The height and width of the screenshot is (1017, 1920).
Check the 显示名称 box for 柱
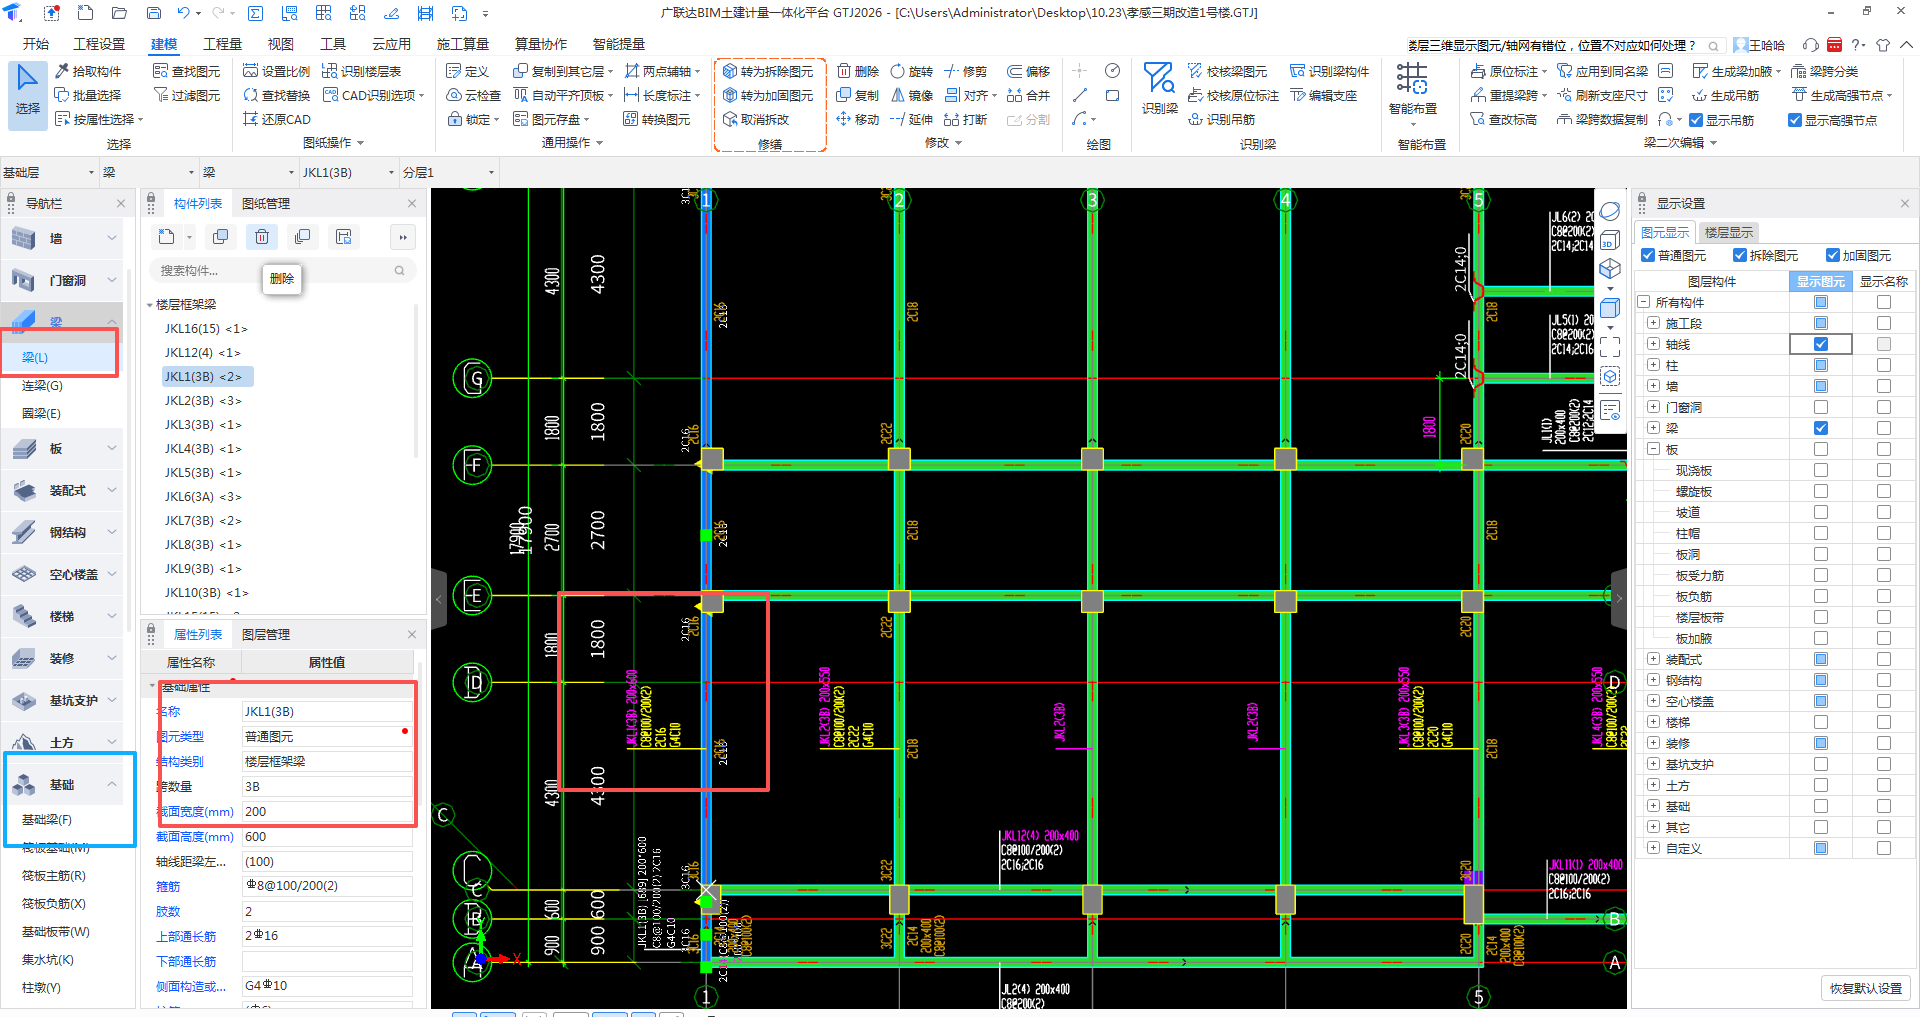(x=1884, y=365)
